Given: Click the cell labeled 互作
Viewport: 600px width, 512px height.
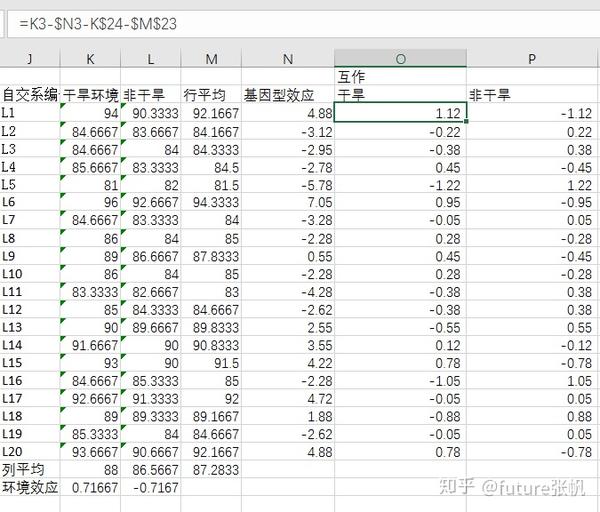Looking at the screenshot, I should tap(400, 77).
